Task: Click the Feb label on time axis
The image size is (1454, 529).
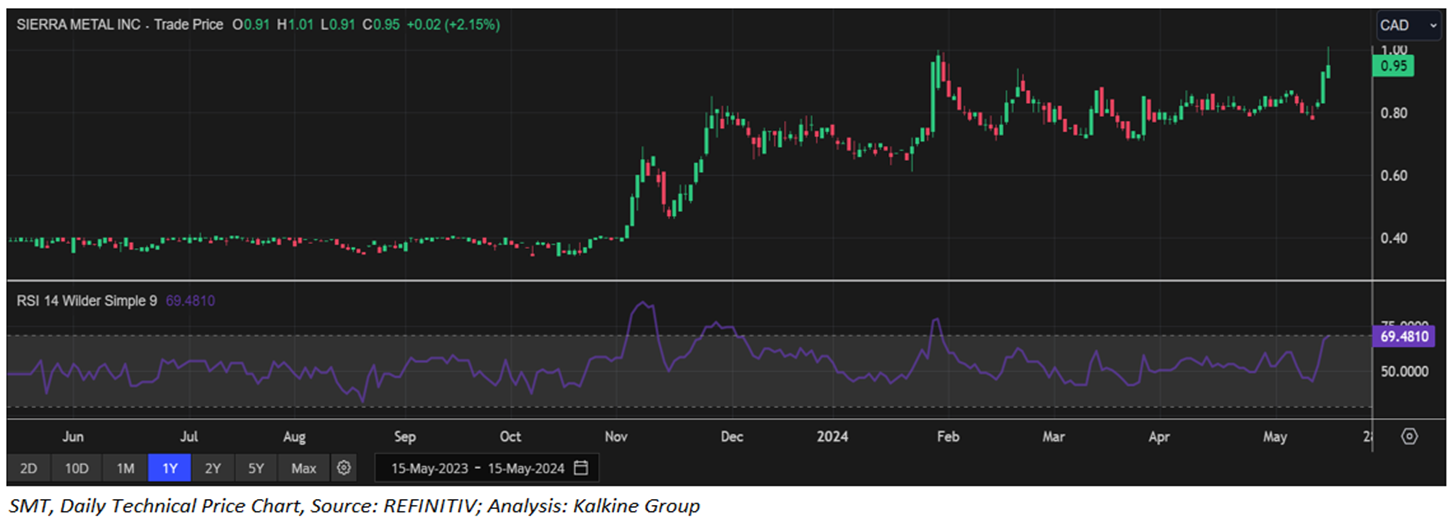Action: [947, 437]
